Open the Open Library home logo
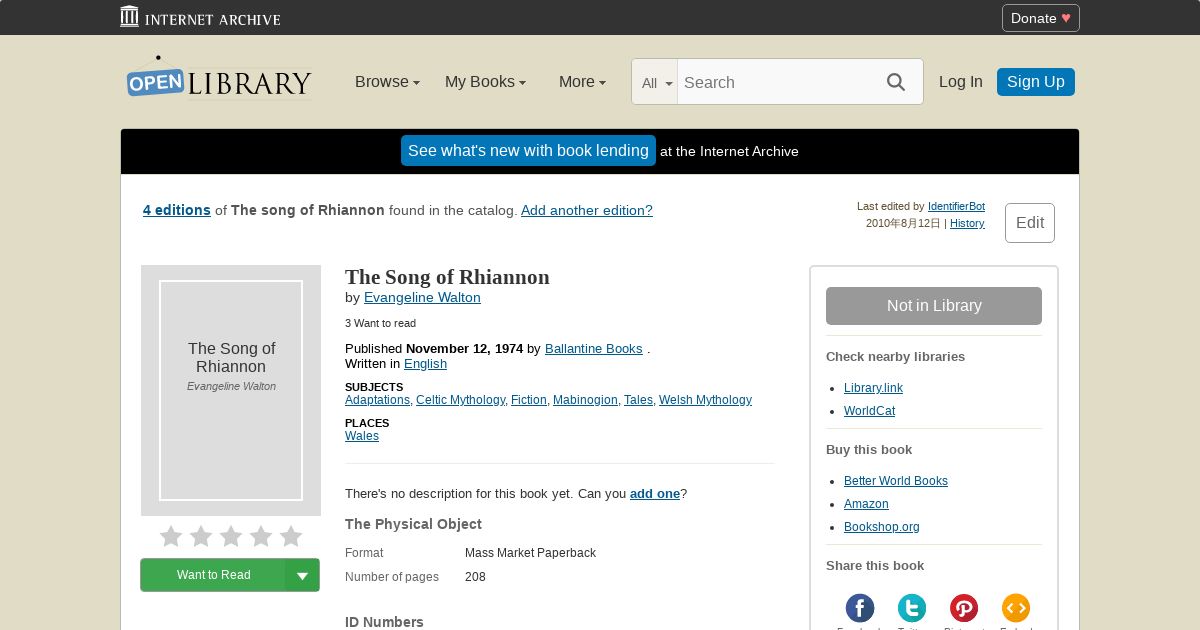 [219, 78]
